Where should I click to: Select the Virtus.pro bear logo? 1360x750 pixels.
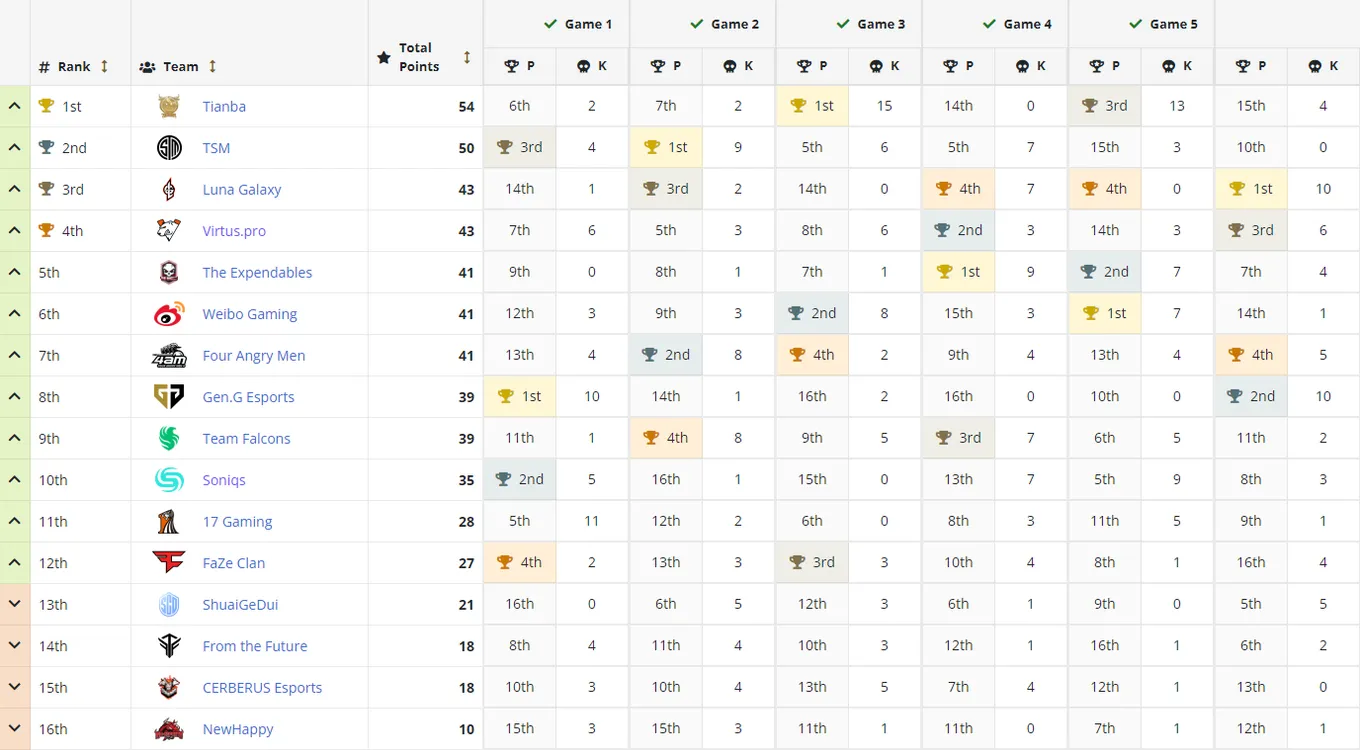[169, 231]
